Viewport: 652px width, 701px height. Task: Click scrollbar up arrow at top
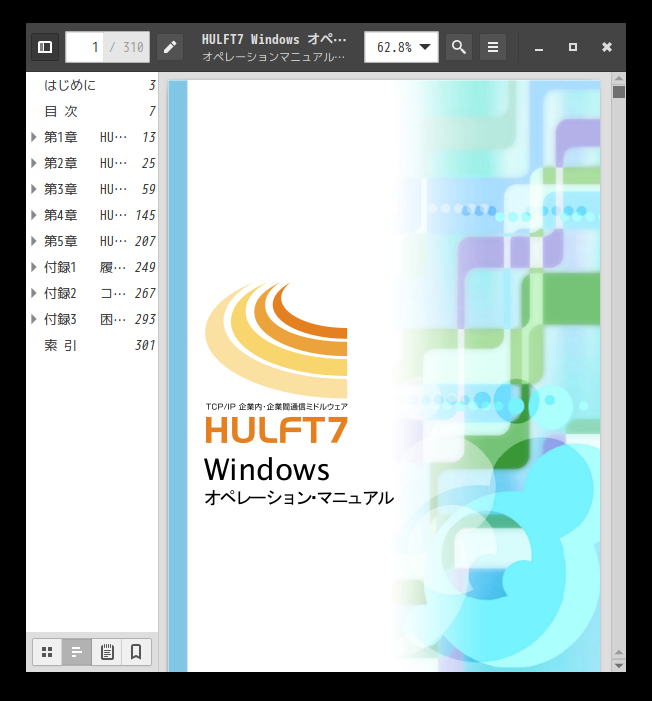coord(619,78)
